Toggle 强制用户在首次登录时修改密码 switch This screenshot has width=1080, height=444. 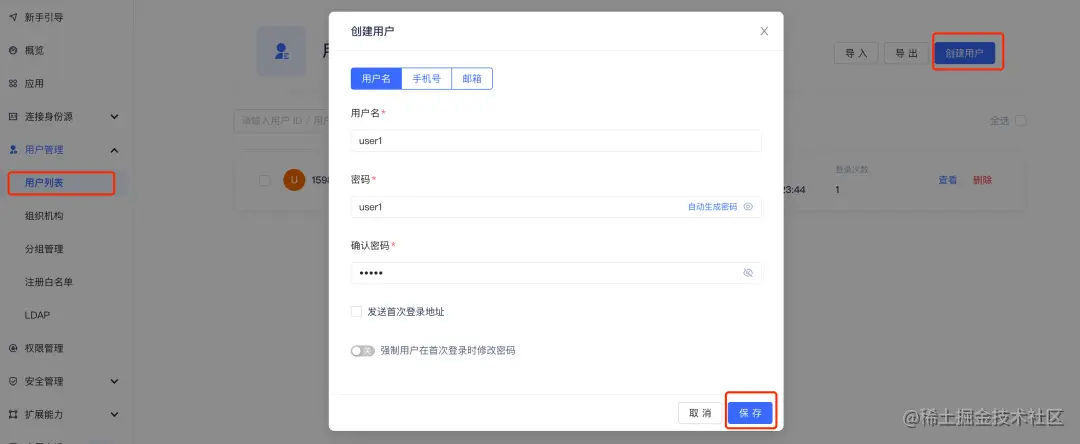(362, 350)
